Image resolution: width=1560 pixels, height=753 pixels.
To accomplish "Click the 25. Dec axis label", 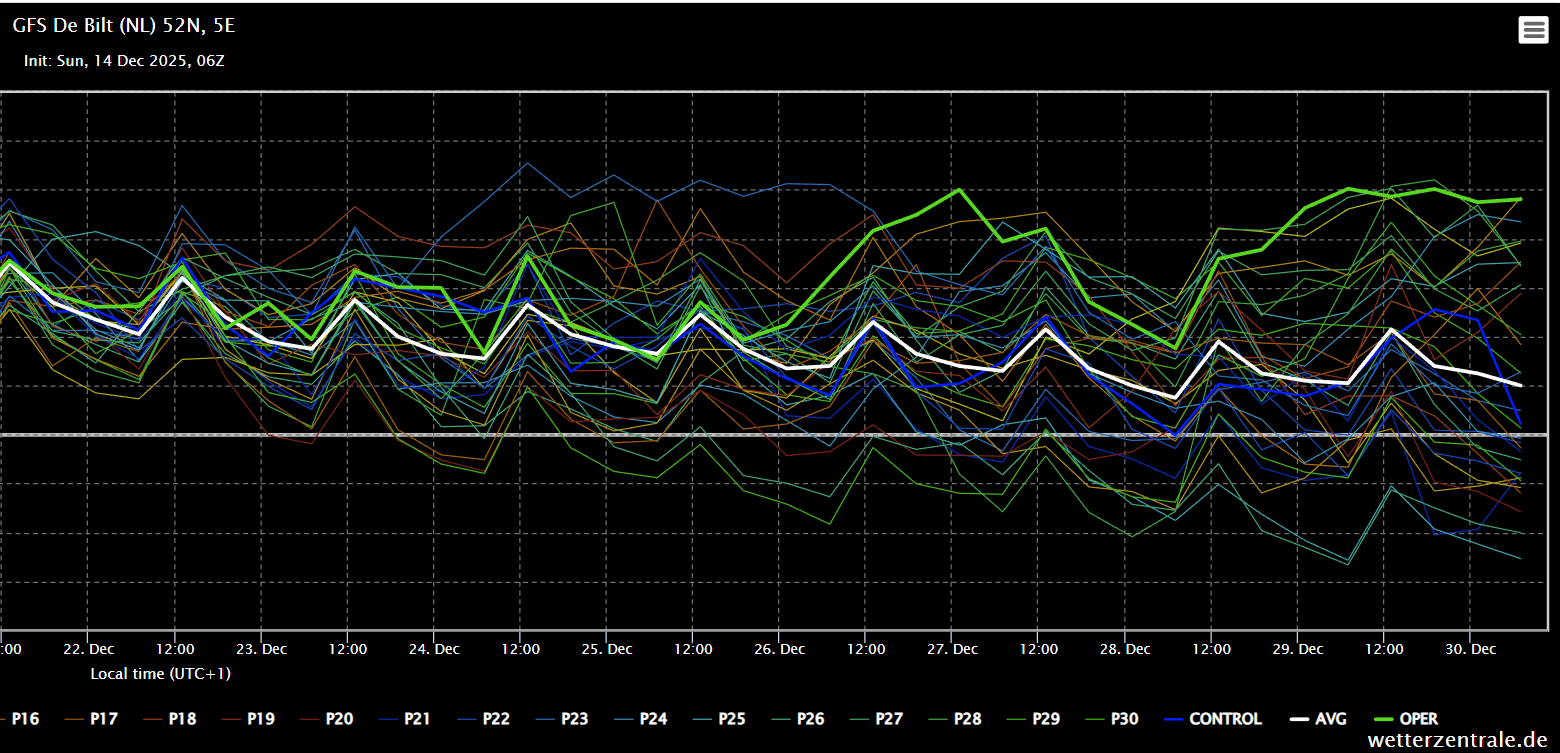I will (607, 649).
